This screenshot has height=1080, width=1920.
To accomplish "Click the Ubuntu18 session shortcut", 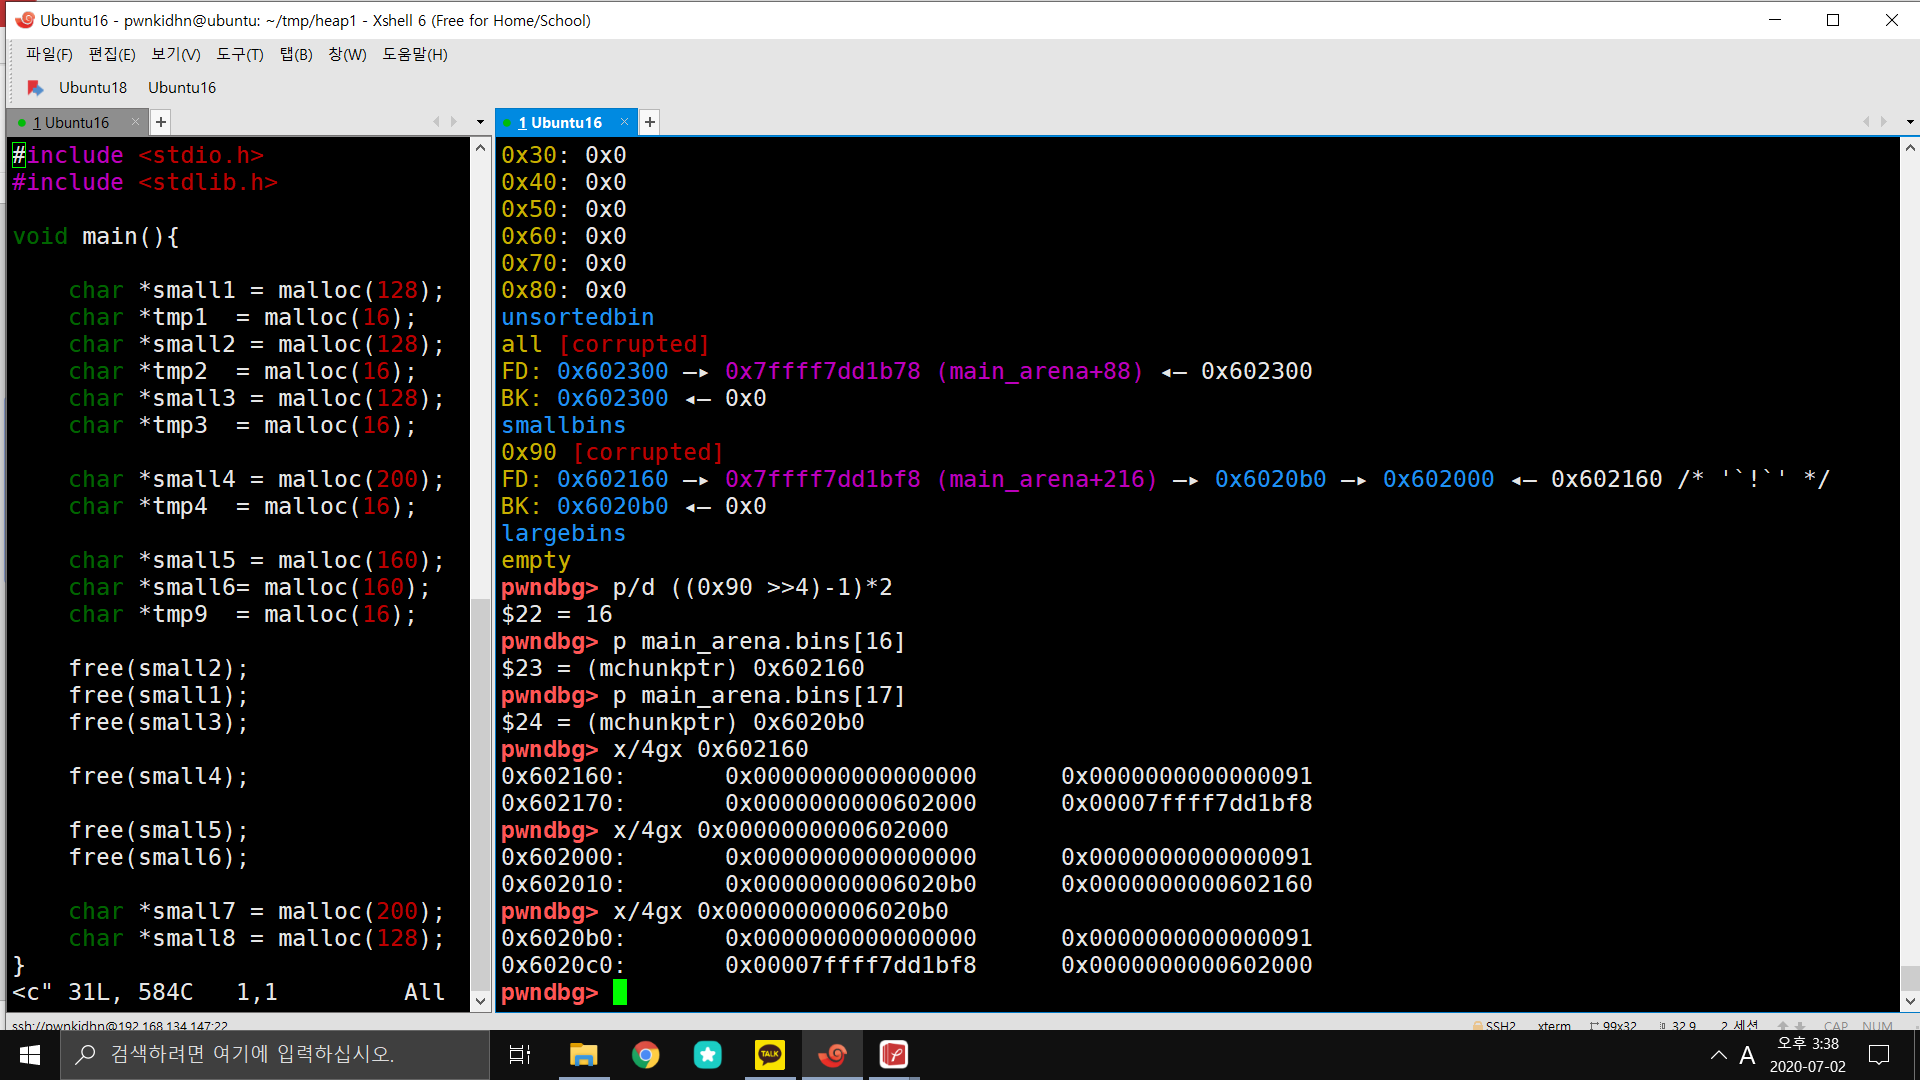I will (x=93, y=87).
